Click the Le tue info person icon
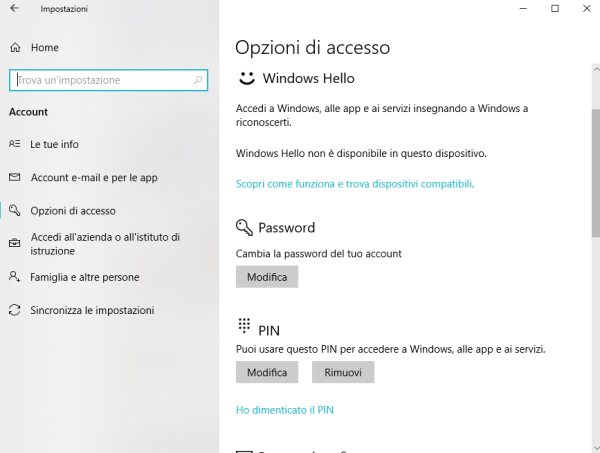 [x=14, y=144]
